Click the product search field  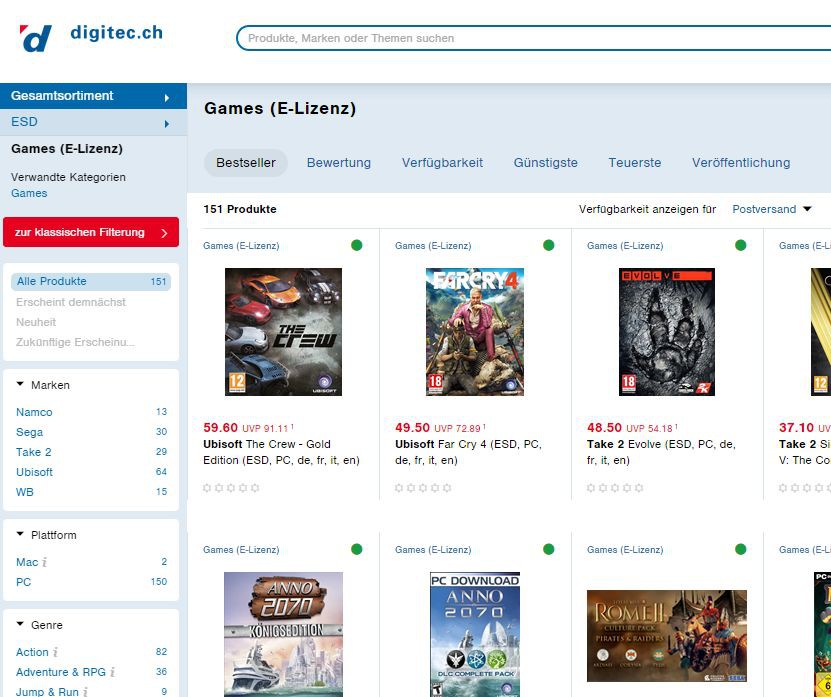(x=534, y=38)
